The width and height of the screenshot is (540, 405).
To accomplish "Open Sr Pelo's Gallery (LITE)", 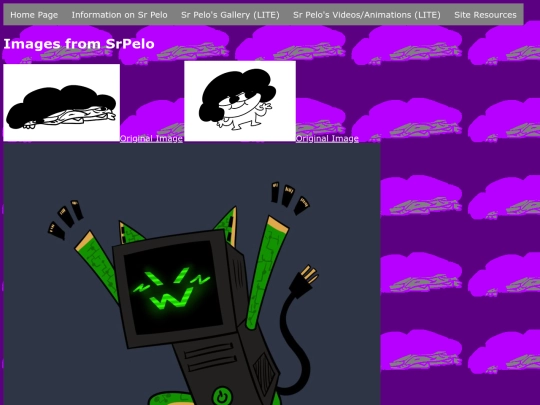I will (230, 15).
